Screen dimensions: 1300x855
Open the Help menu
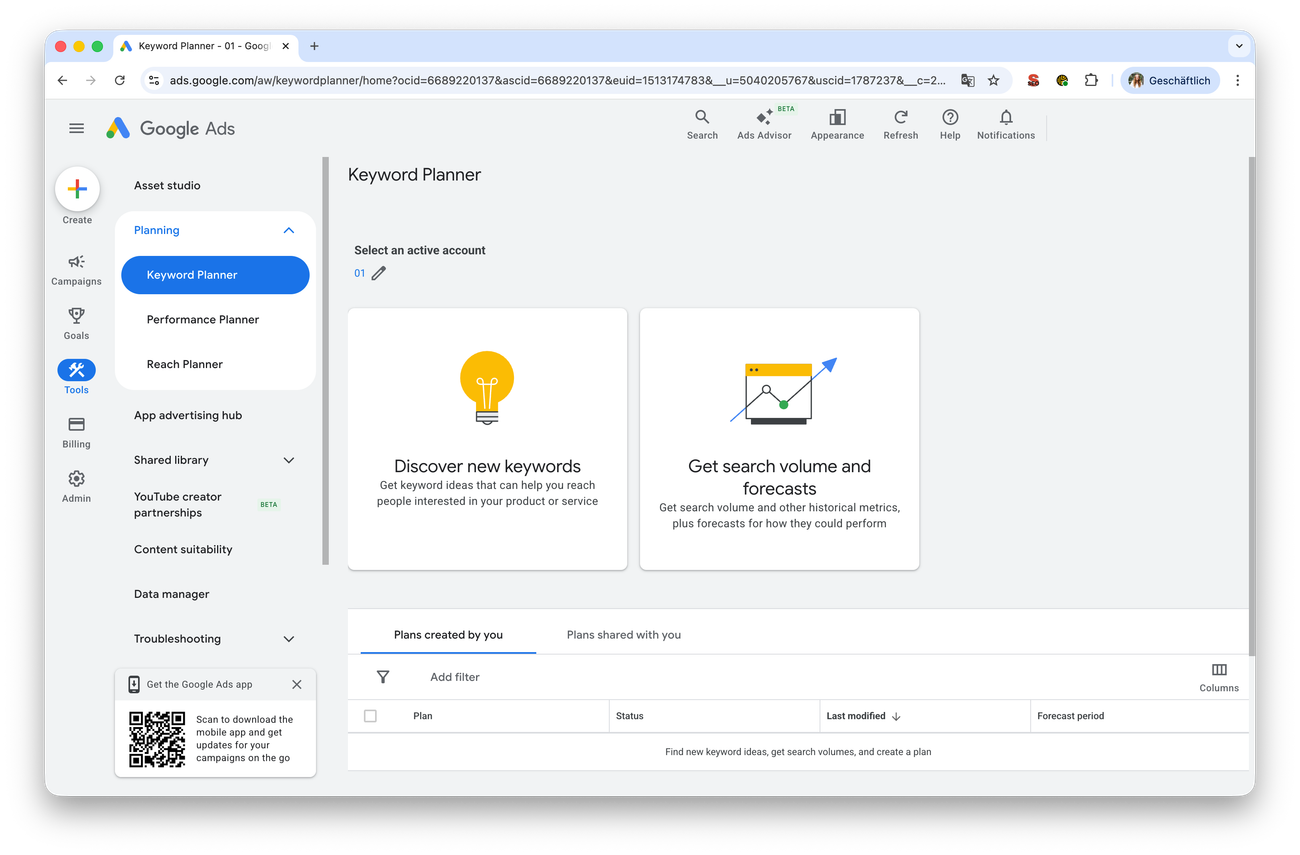(950, 125)
